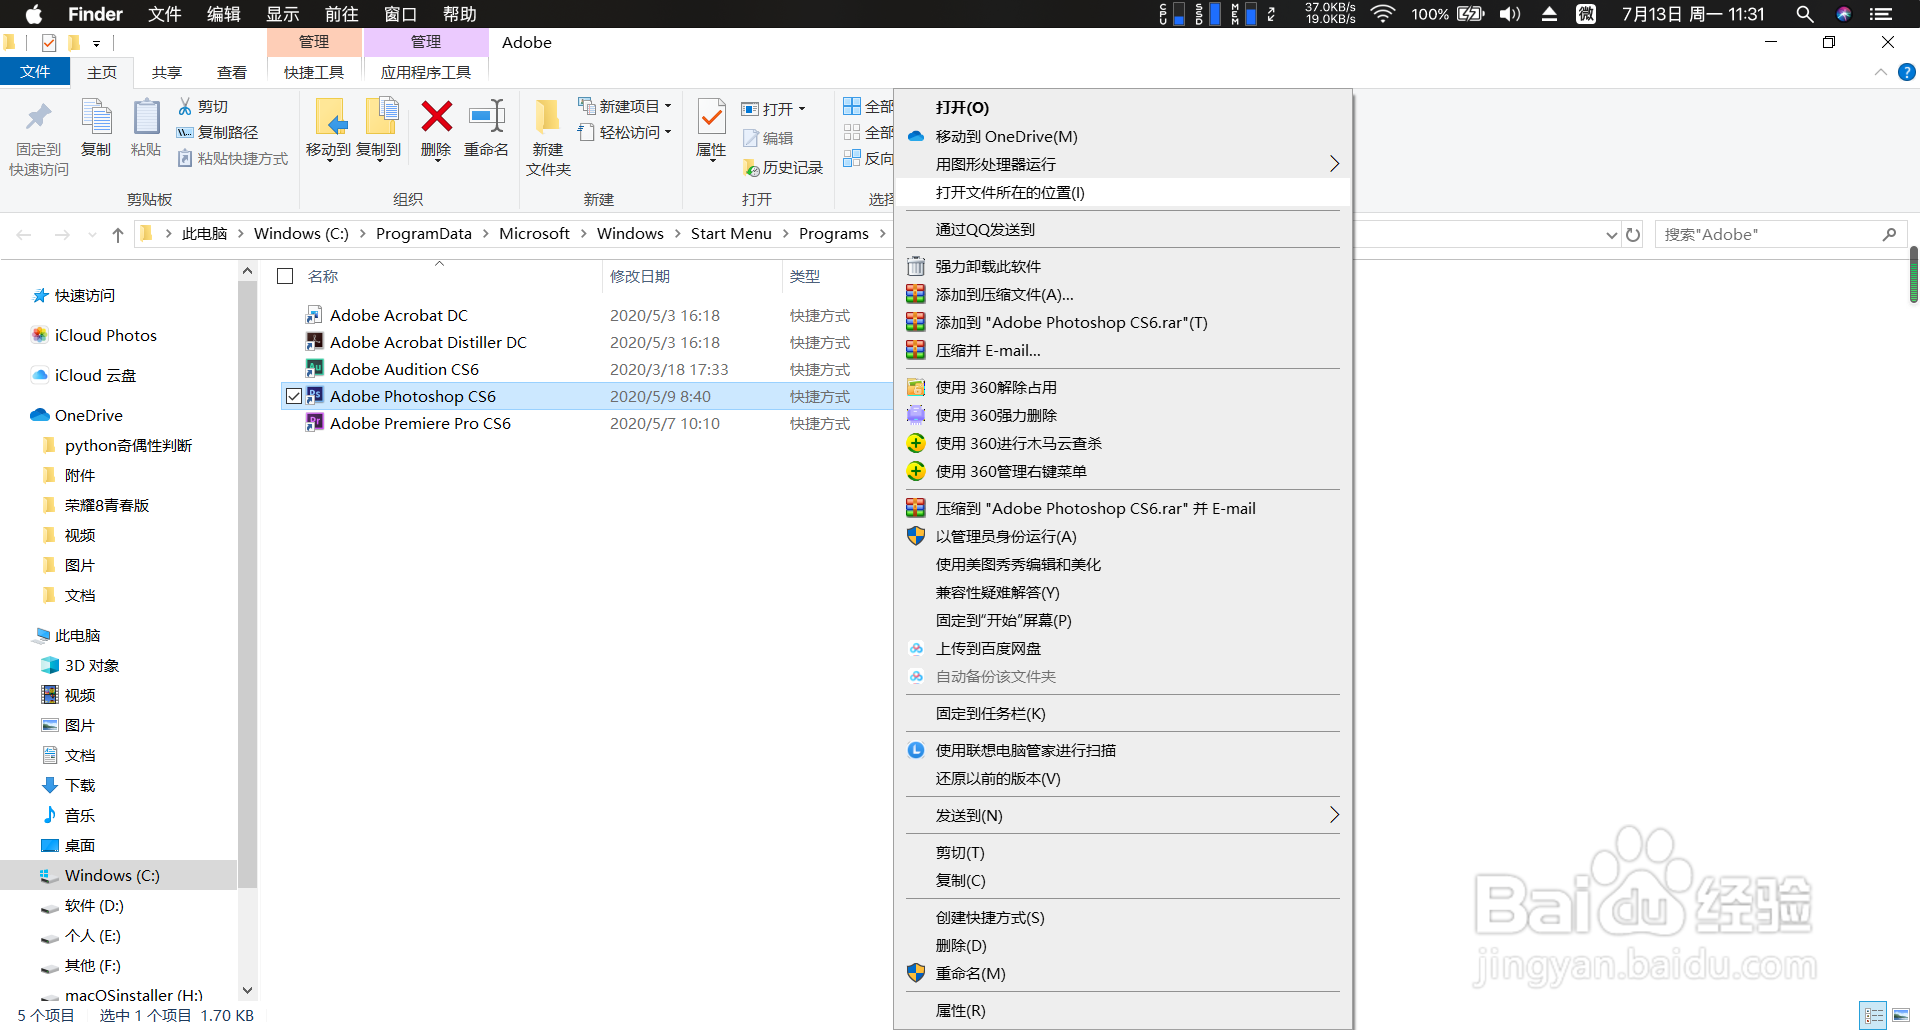Click the Paste (粘贴) clipboard icon

(x=146, y=118)
